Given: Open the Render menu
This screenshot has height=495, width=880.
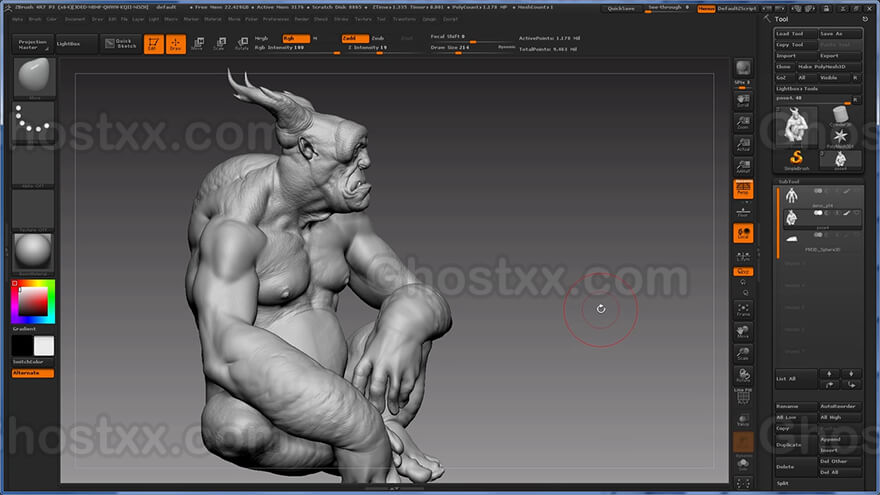Looking at the screenshot, I should 301,19.
